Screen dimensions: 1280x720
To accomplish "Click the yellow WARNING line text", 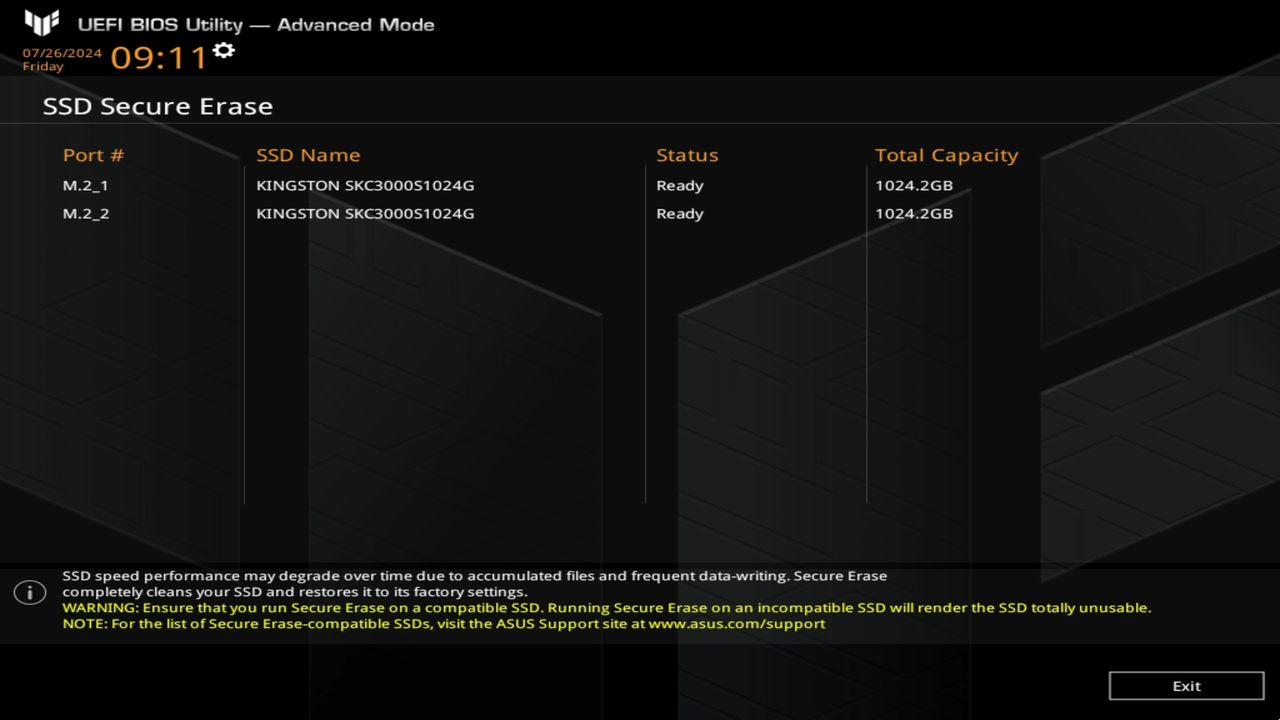I will (x=607, y=608).
